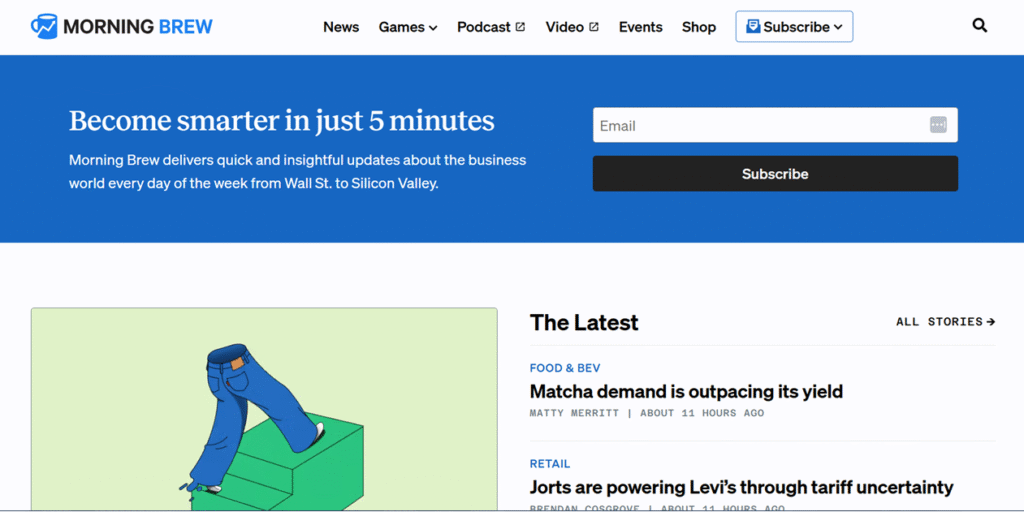Screen dimensions: 1024x512
Task: Click the external link icon beside Podcast
Action: click(520, 27)
